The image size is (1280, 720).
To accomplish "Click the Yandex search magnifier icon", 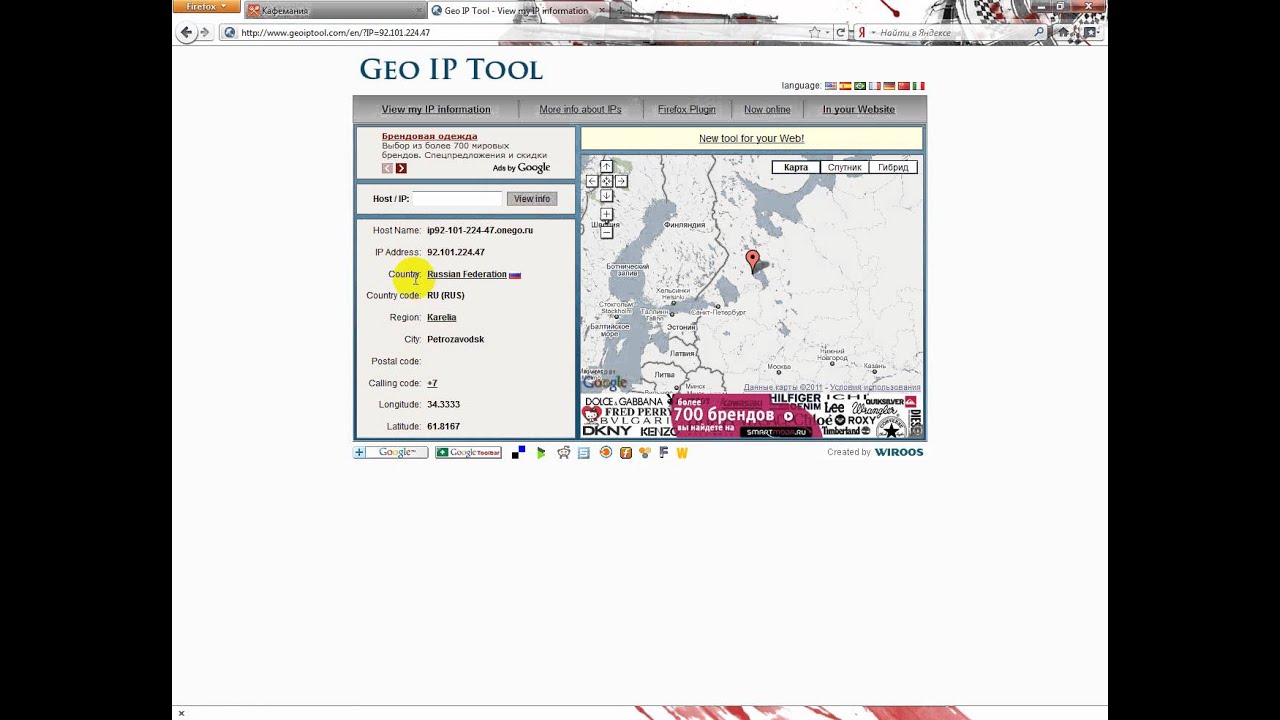I will (1039, 32).
